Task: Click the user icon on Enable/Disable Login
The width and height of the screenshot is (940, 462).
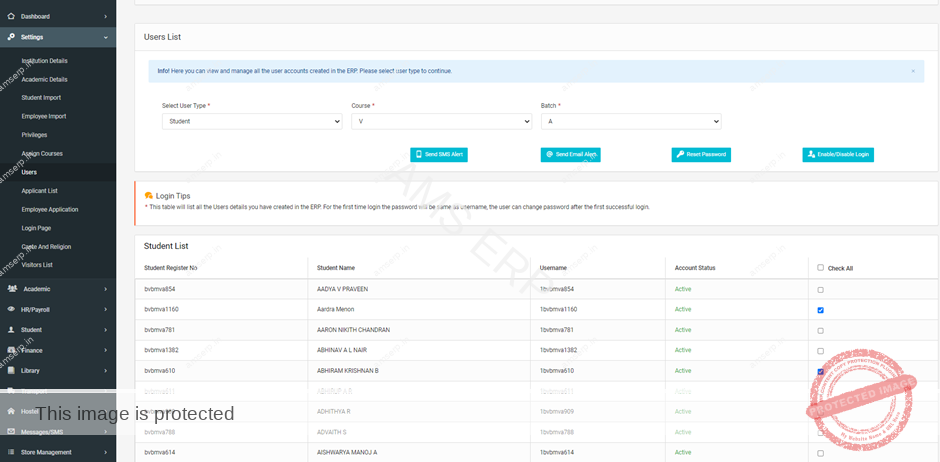Action: (x=811, y=155)
